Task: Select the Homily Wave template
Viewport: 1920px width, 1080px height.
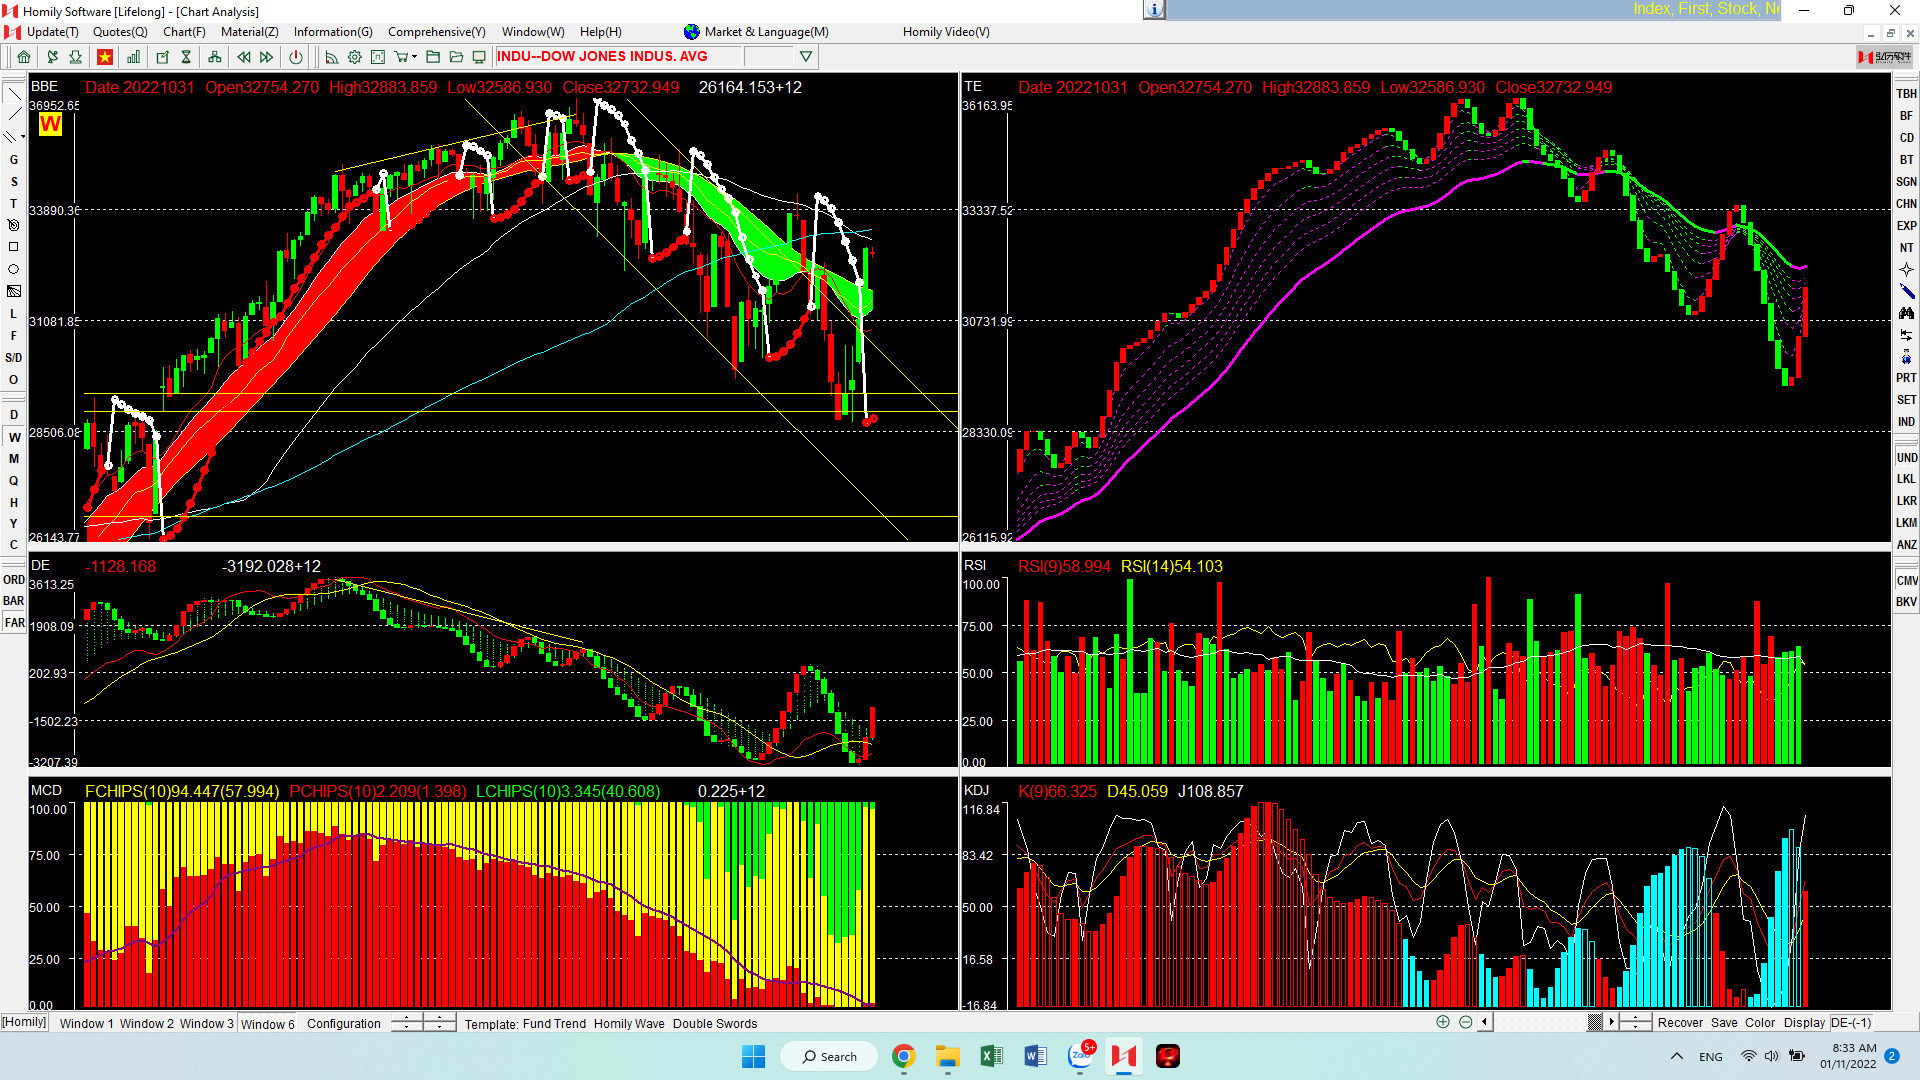Action: [628, 1023]
